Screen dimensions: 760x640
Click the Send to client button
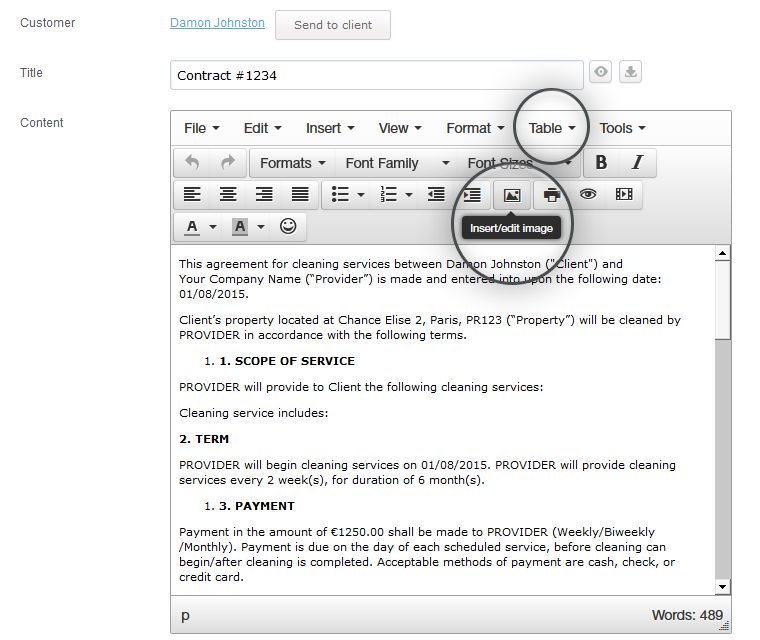click(333, 25)
